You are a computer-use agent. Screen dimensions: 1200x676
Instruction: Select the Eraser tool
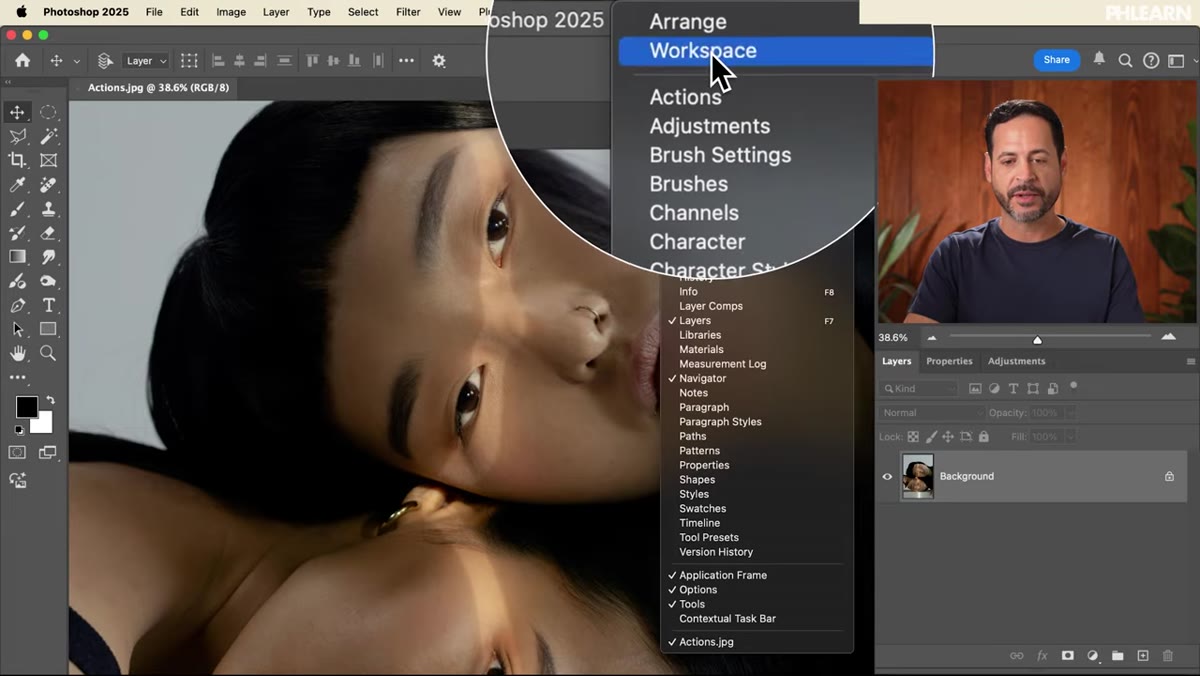[48, 233]
